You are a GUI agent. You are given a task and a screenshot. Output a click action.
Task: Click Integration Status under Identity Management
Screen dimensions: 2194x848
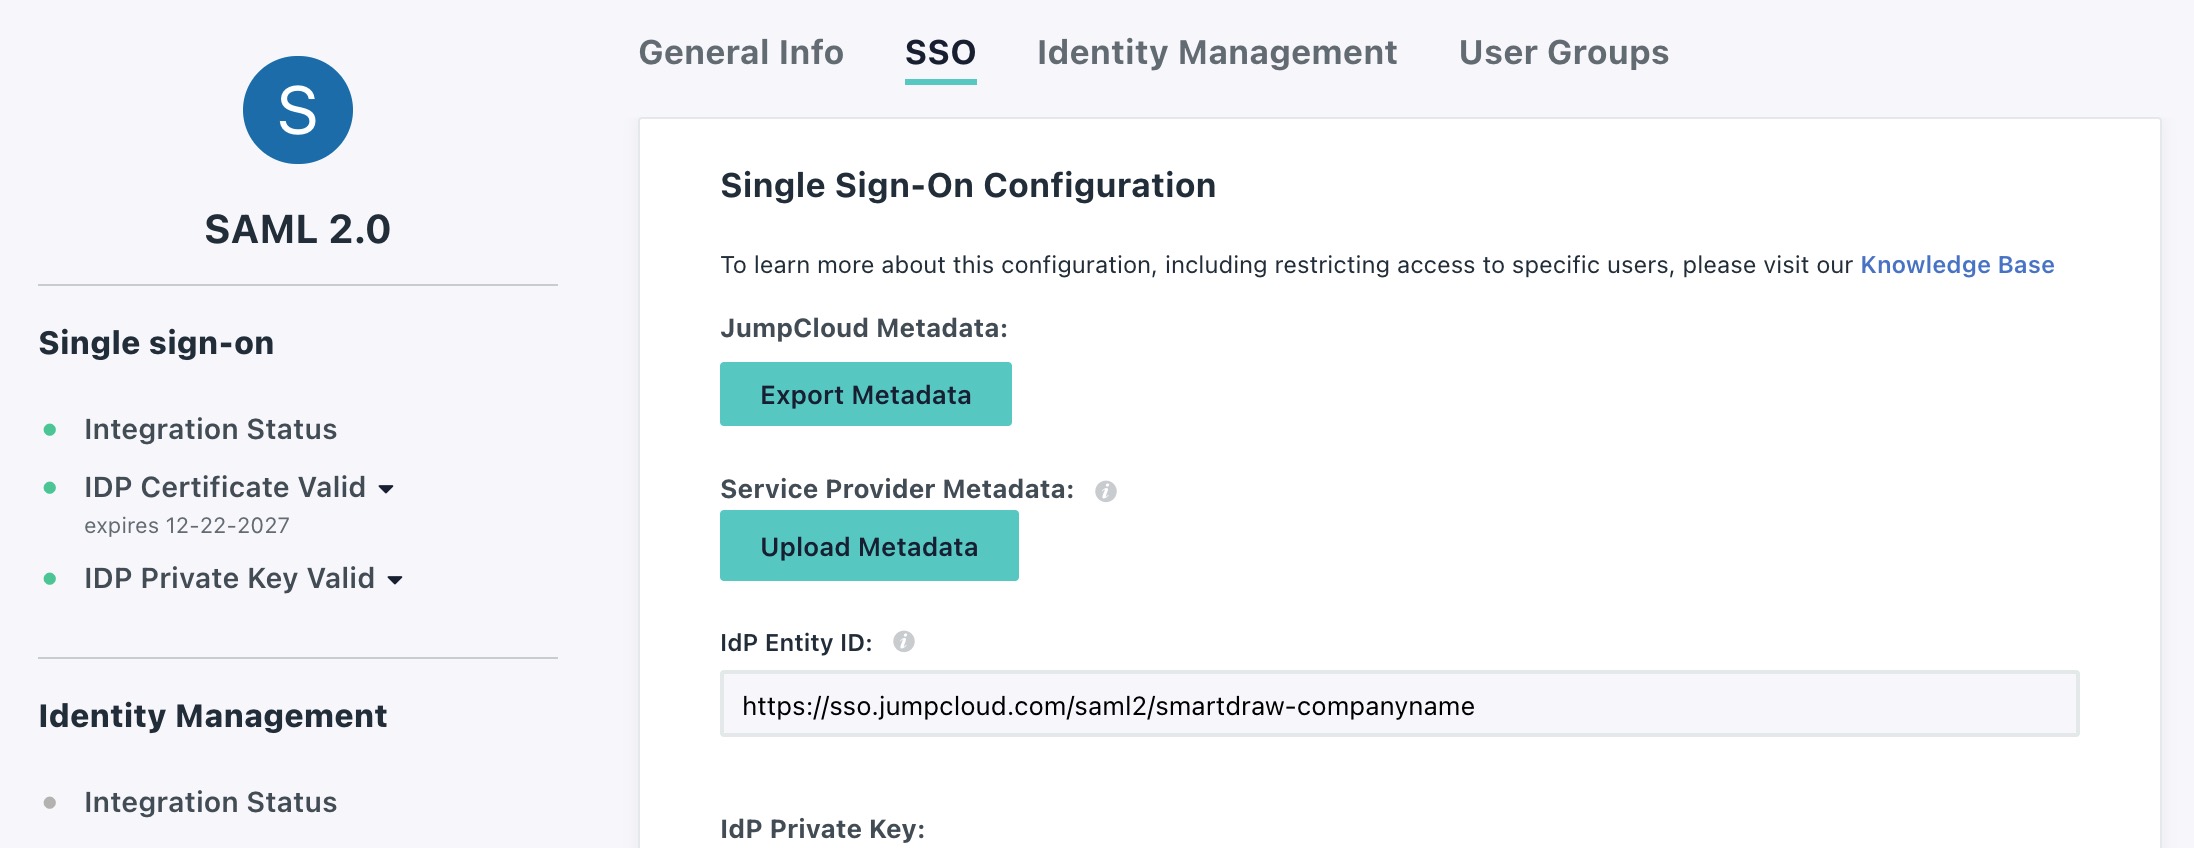pyautogui.click(x=210, y=802)
